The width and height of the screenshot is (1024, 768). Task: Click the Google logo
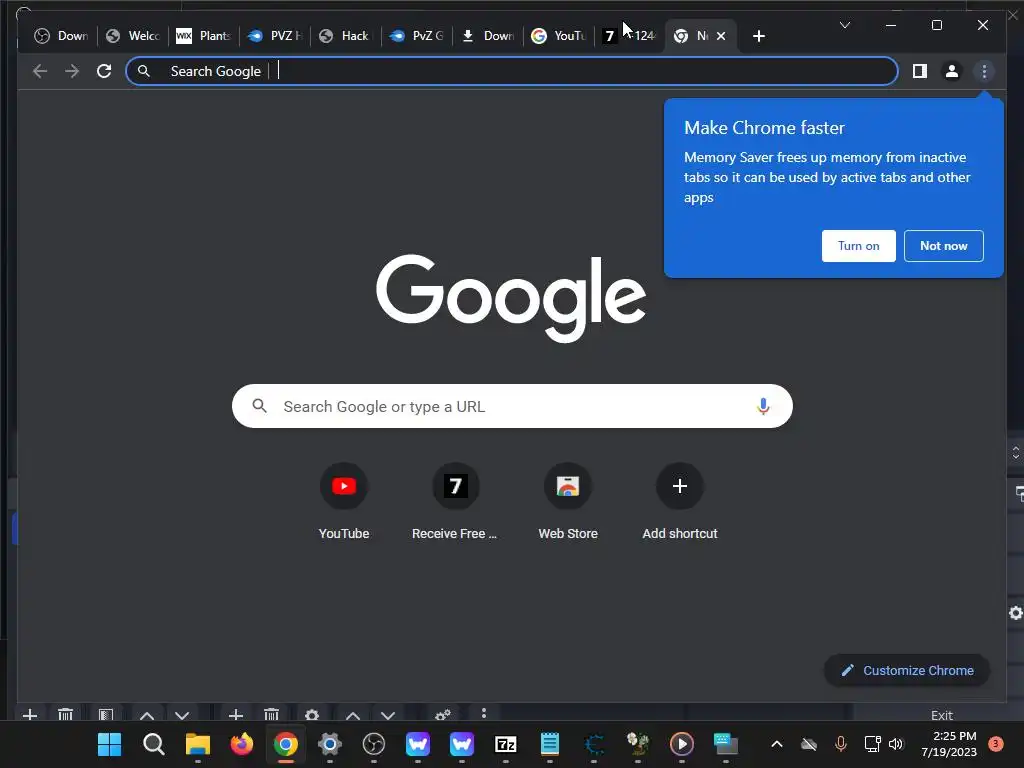pos(511,298)
